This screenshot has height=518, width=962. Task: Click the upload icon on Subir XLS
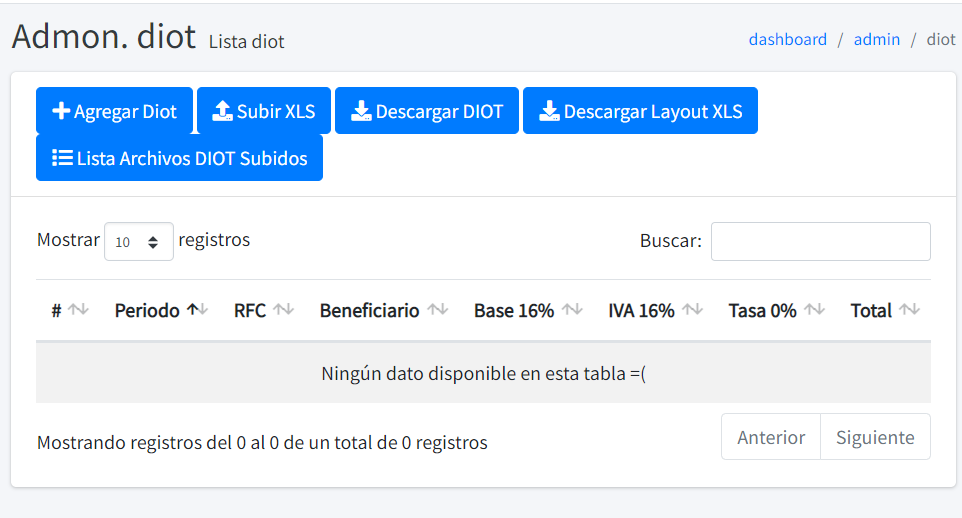point(223,111)
